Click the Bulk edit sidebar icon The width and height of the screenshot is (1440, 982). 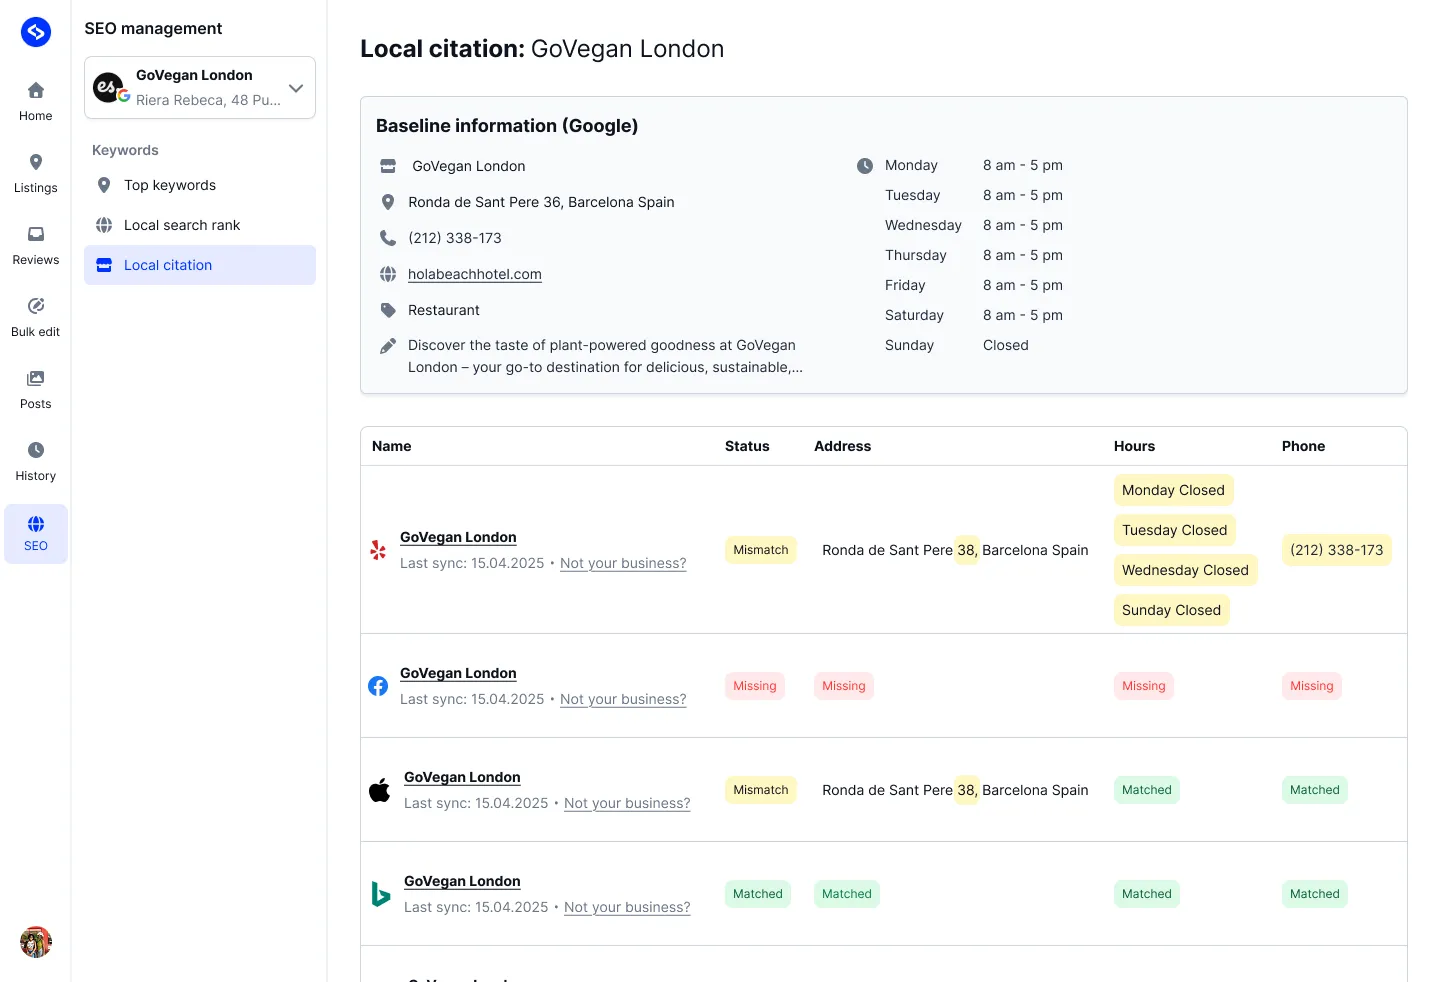click(35, 315)
